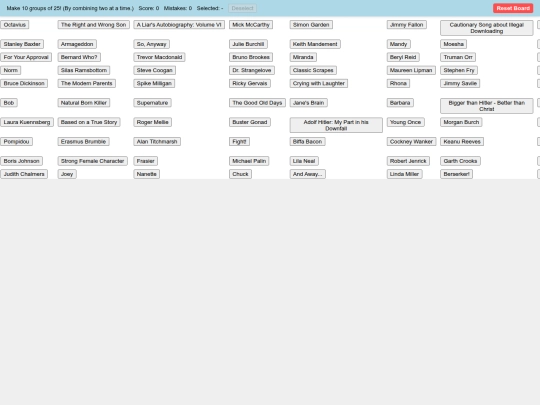
Task: Select the Armageddon tile
Action: click(x=77, y=44)
